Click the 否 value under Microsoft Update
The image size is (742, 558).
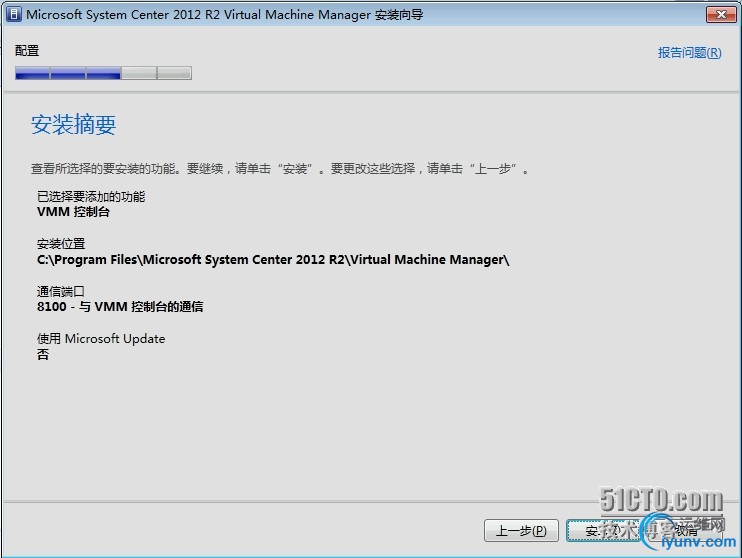pyautogui.click(x=43, y=354)
